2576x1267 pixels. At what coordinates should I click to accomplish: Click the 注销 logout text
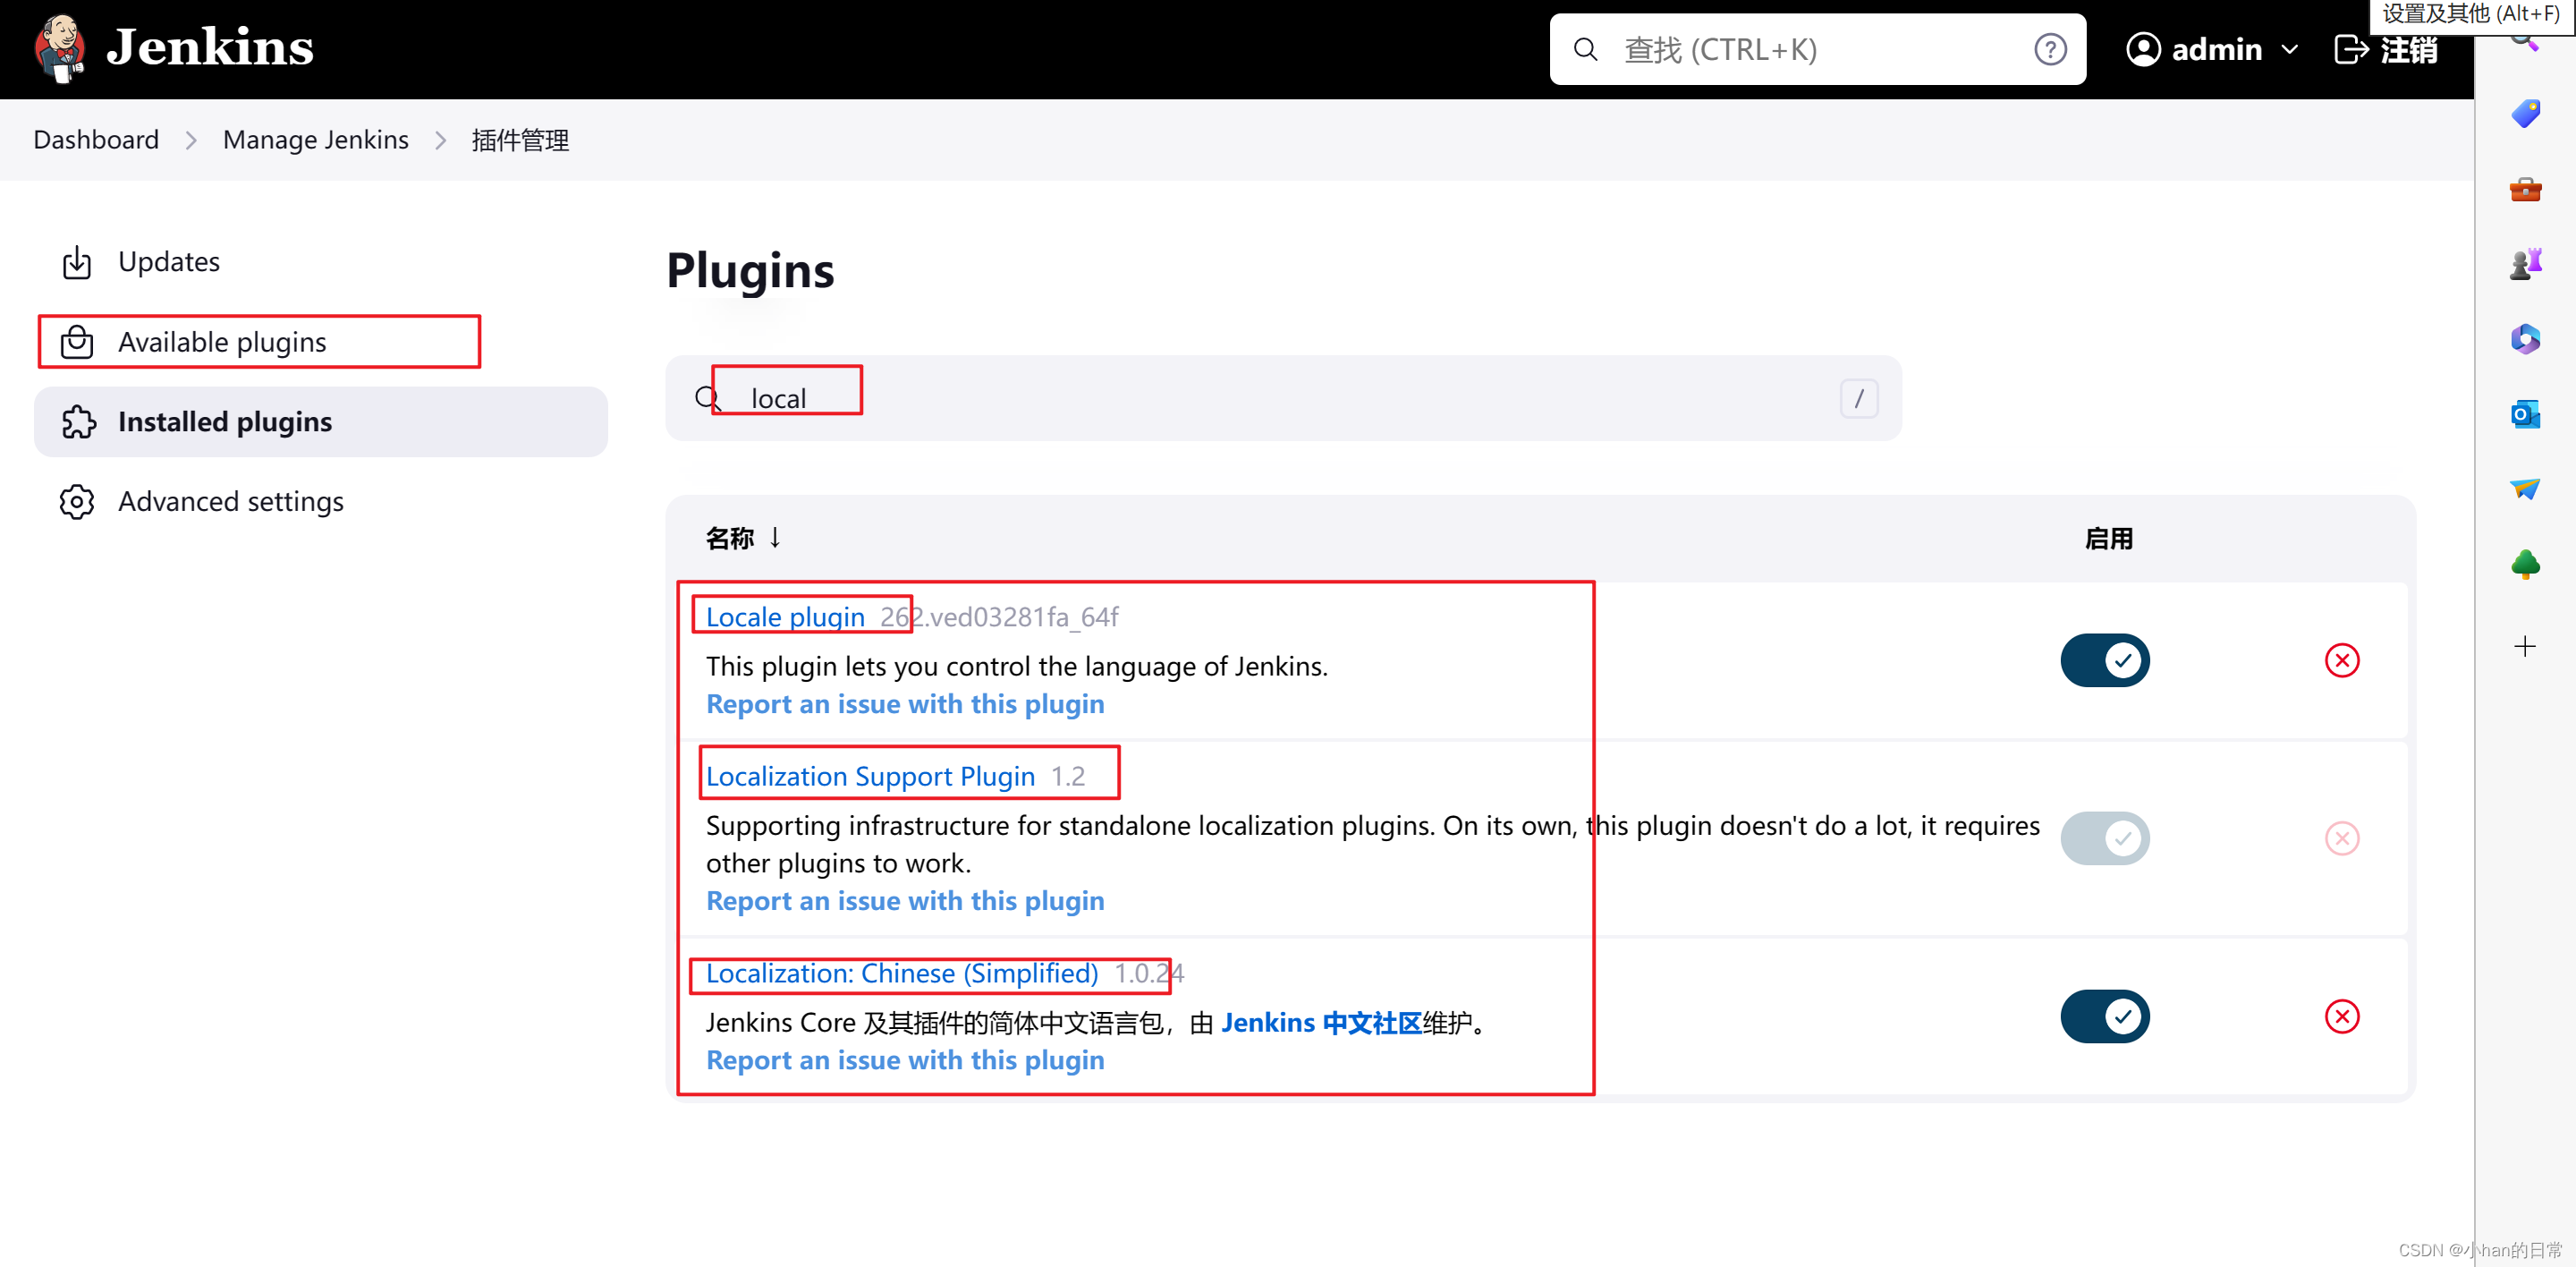pos(2408,49)
